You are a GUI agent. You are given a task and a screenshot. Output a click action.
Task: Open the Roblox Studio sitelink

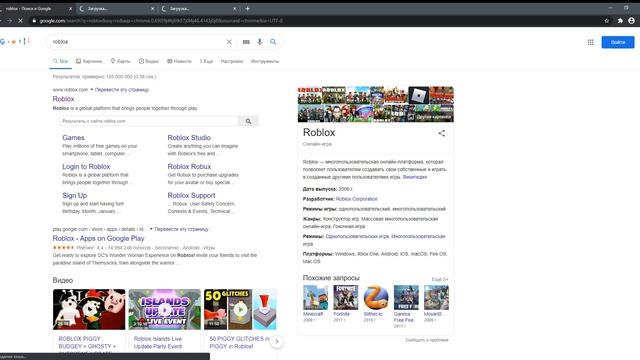189,138
